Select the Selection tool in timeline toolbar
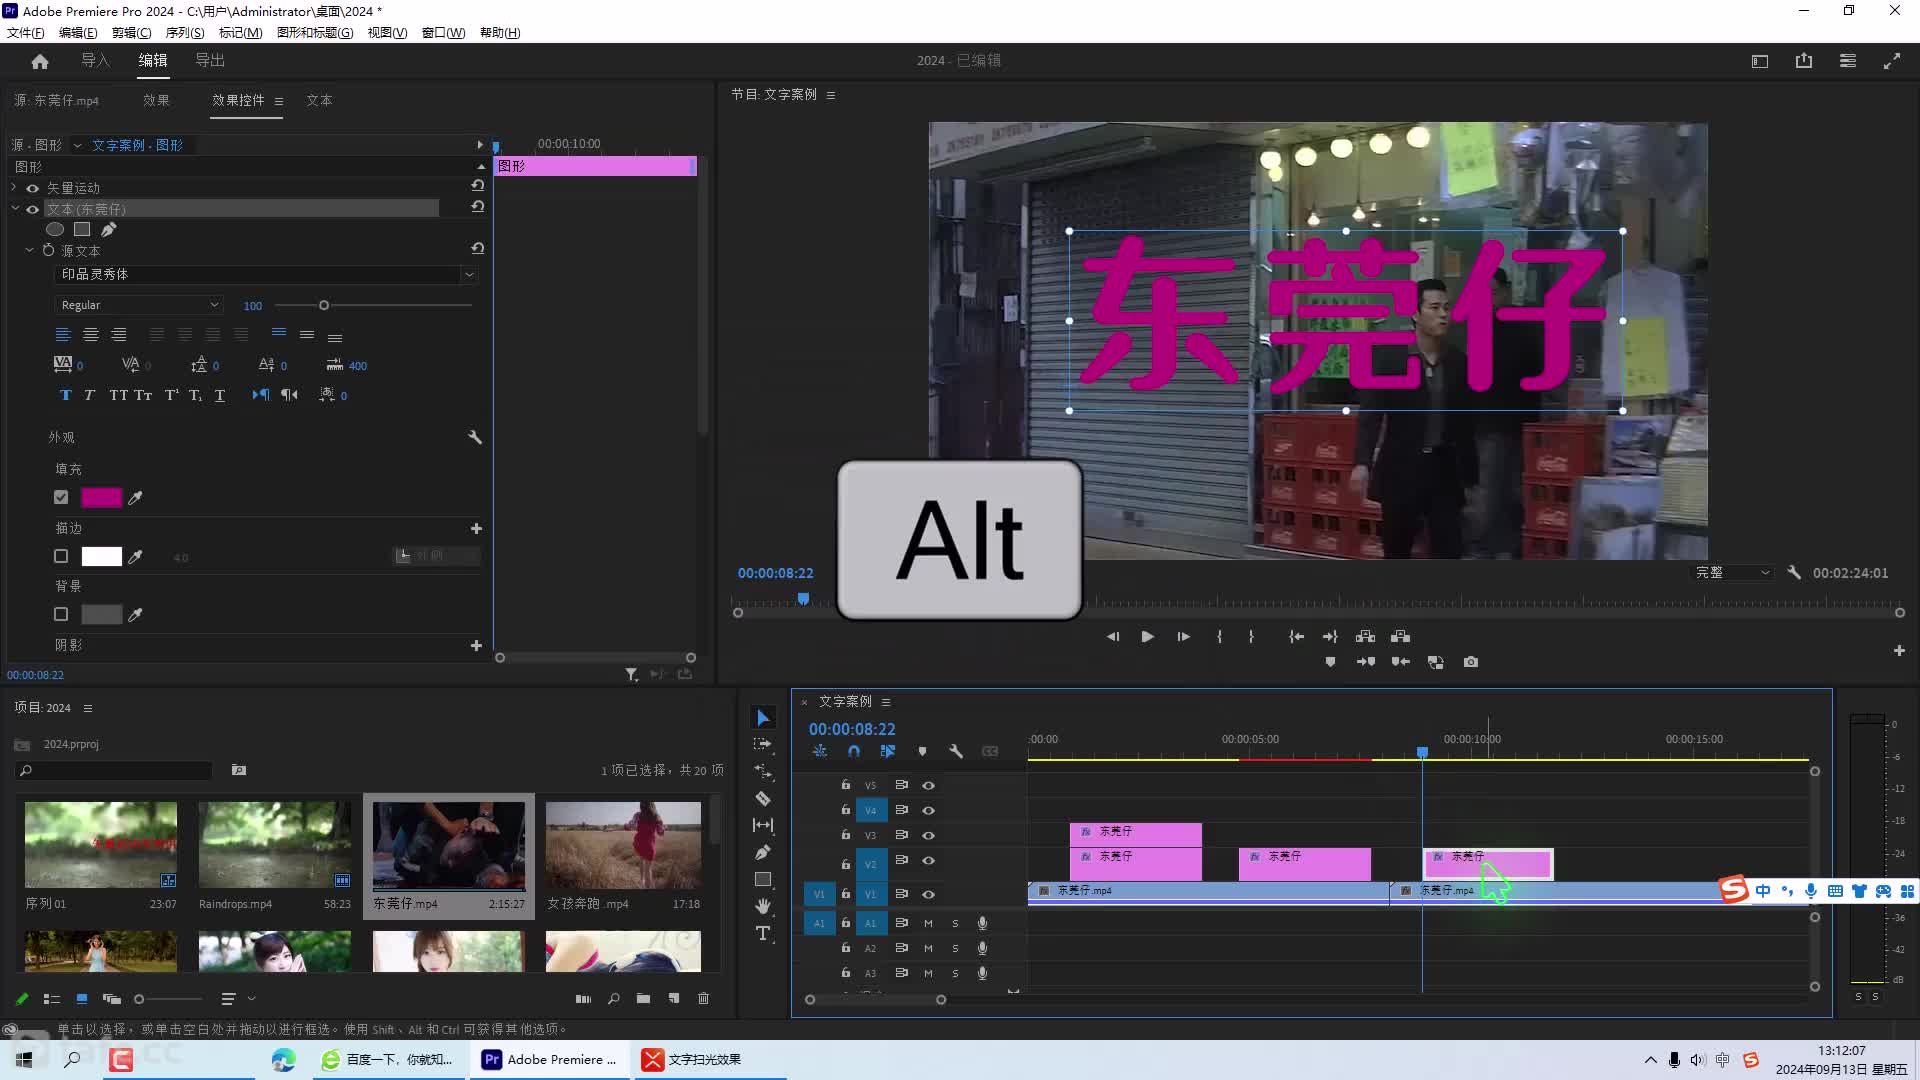Screen dimensions: 1920x1080 click(763, 718)
